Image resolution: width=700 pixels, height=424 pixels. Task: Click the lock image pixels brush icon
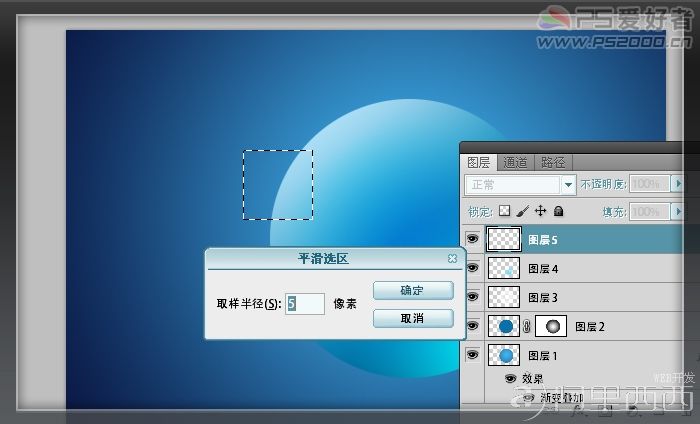[522, 211]
